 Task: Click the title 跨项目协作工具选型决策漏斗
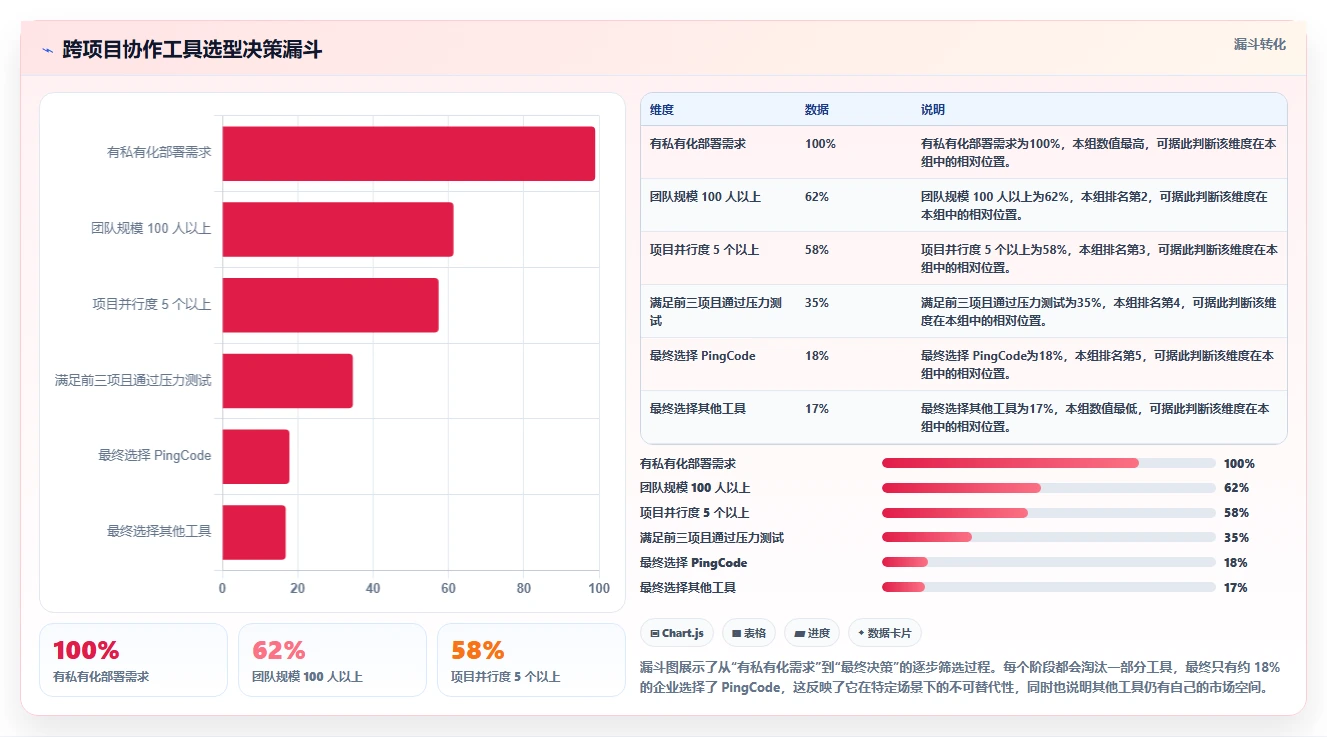click(192, 50)
